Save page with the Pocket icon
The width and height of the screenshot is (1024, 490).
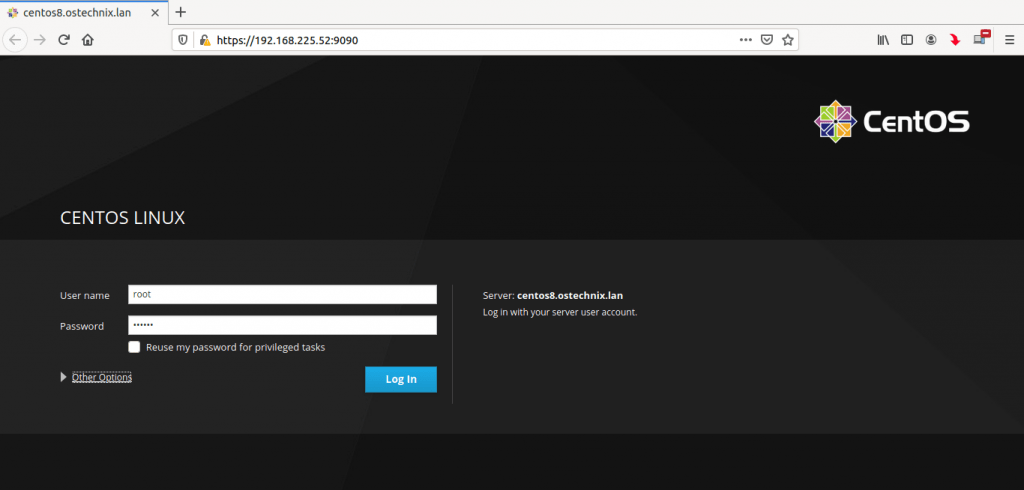pos(767,40)
